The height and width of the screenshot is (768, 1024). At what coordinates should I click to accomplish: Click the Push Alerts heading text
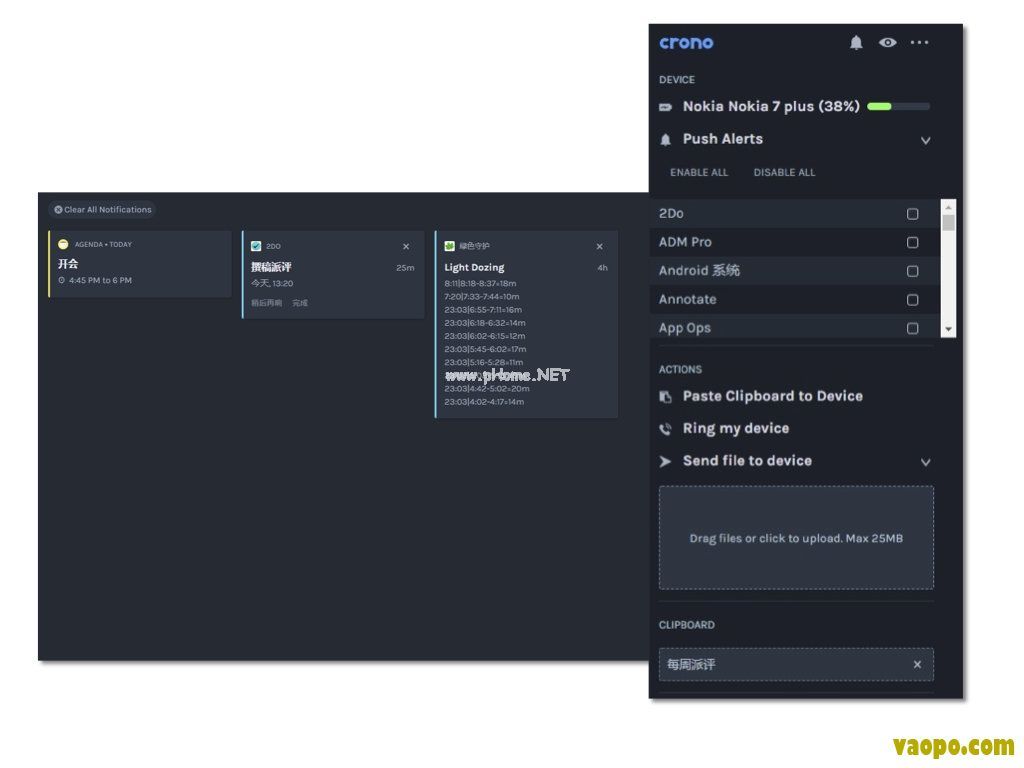click(723, 139)
